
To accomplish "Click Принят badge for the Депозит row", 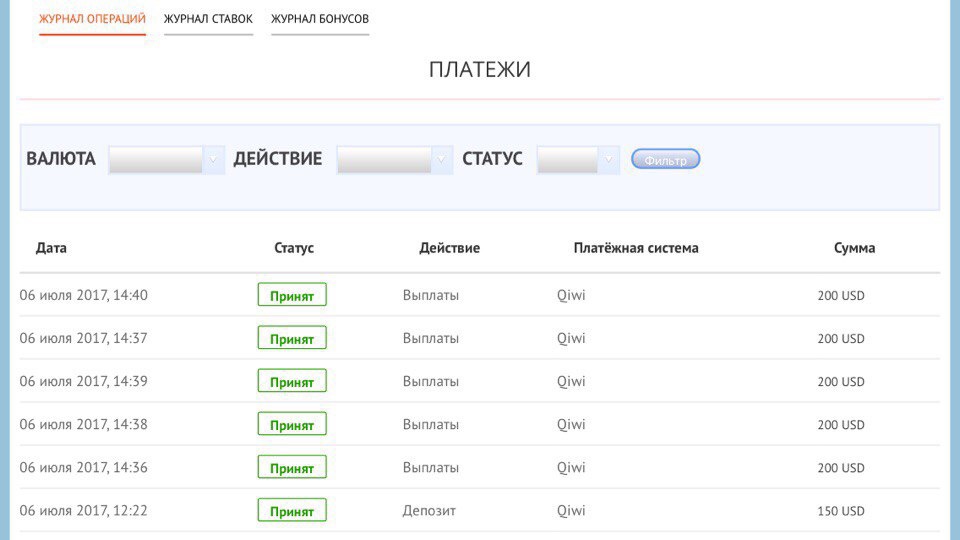I will [x=292, y=510].
